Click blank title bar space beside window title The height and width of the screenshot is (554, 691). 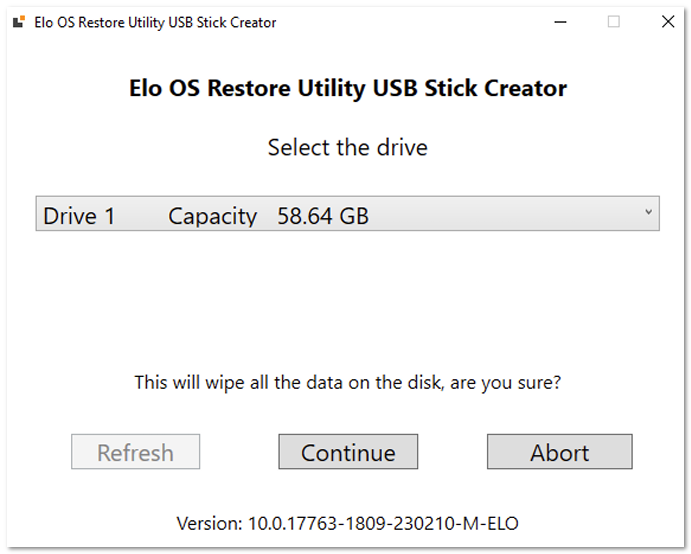410,22
